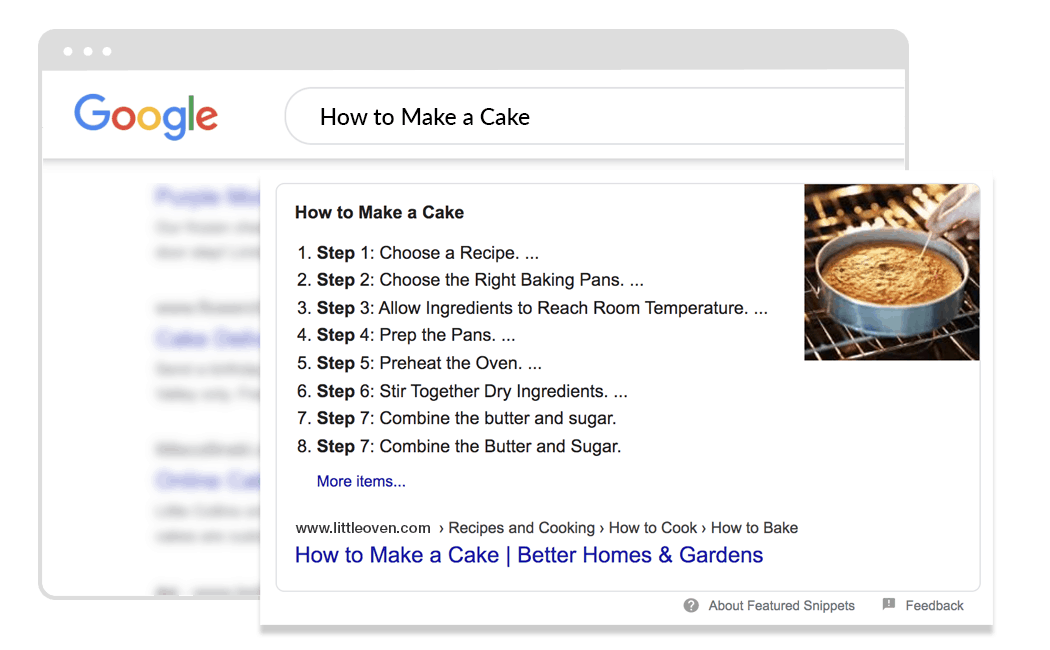This screenshot has width=1050, height=650.
Task: Click the Feedback flag icon
Action: pyautogui.click(x=889, y=604)
